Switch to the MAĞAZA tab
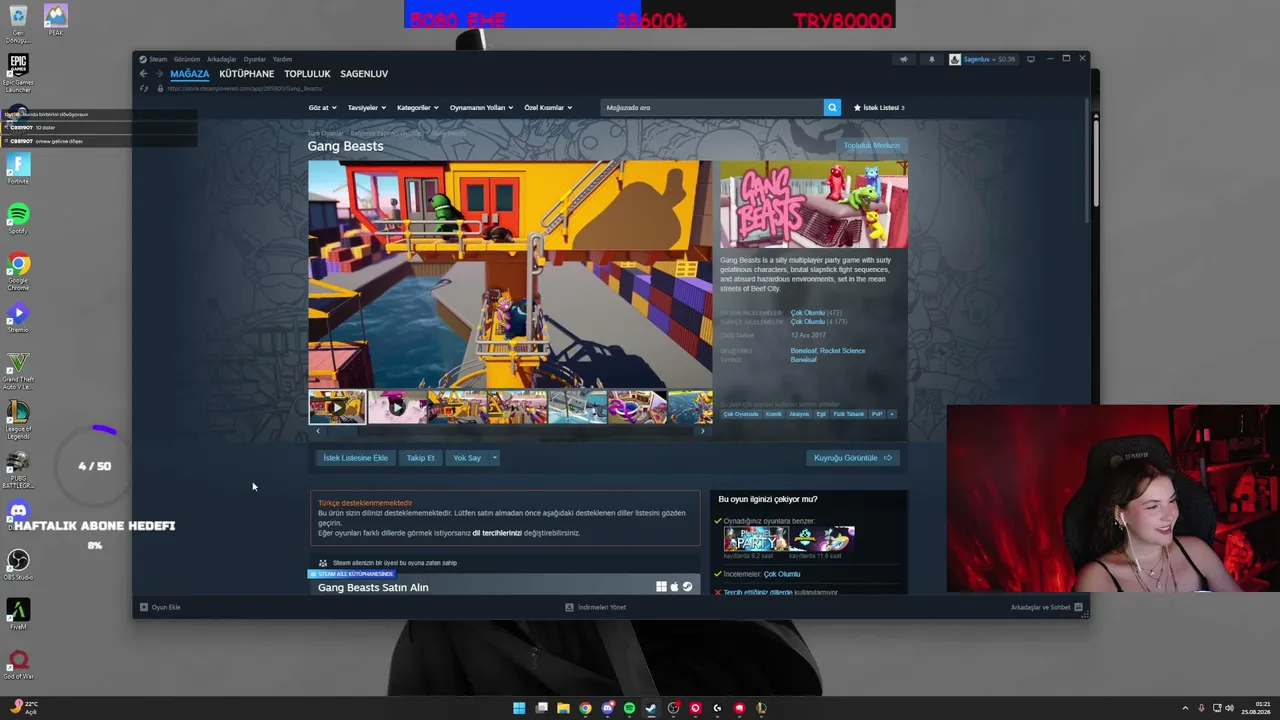The height and width of the screenshot is (720, 1280). click(x=189, y=74)
